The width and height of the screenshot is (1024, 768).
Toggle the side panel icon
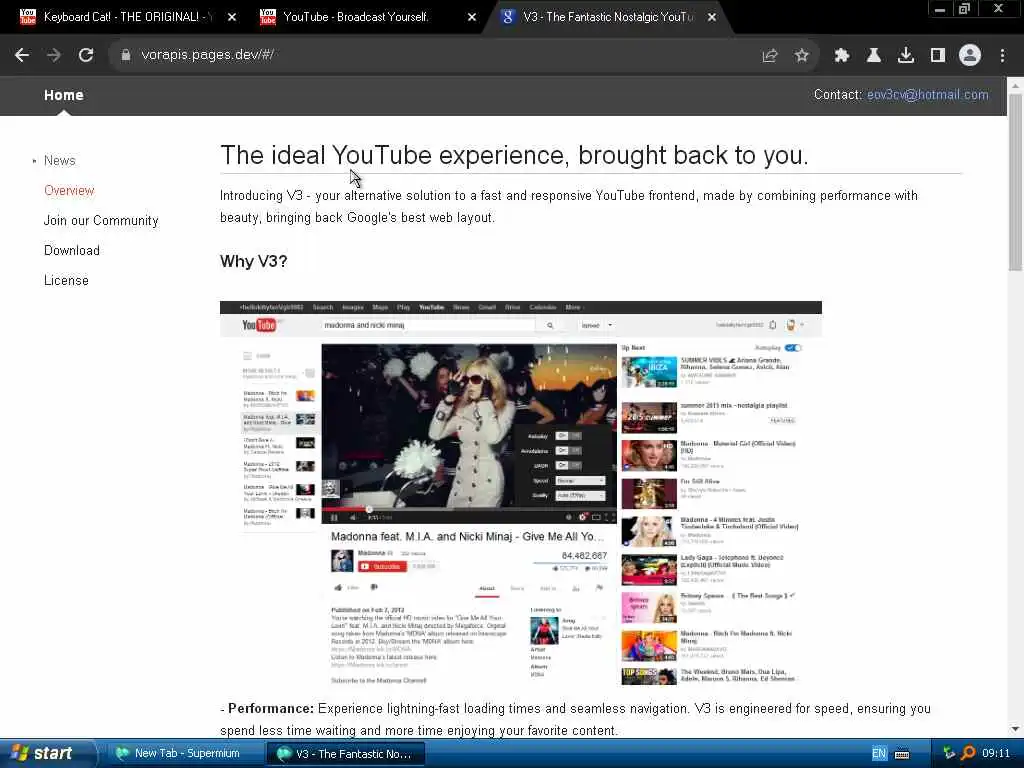pos(938,56)
